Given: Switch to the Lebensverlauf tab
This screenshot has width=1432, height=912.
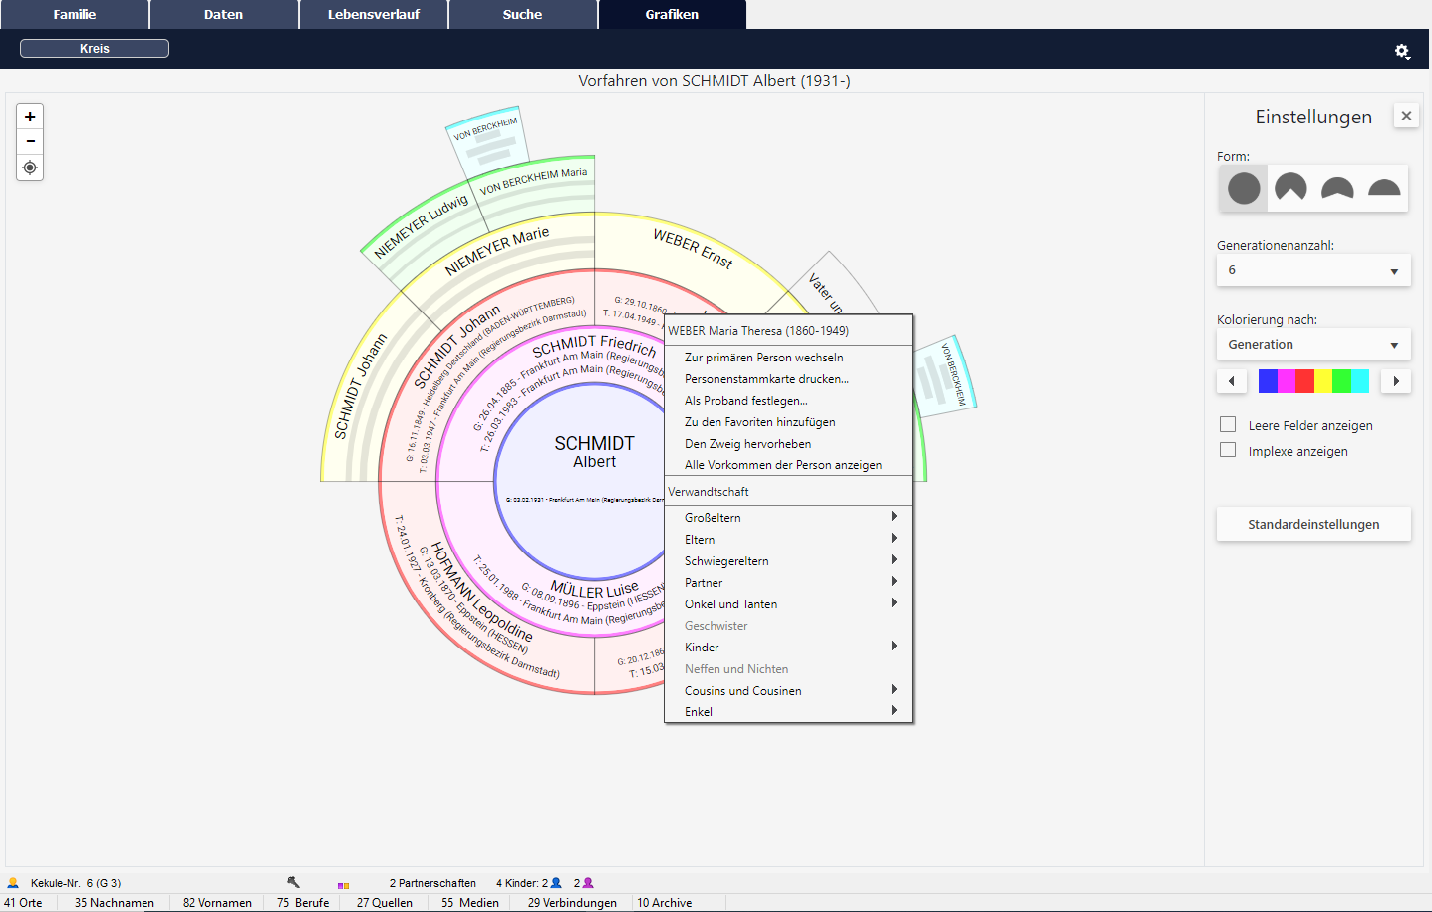Looking at the screenshot, I should tap(373, 14).
